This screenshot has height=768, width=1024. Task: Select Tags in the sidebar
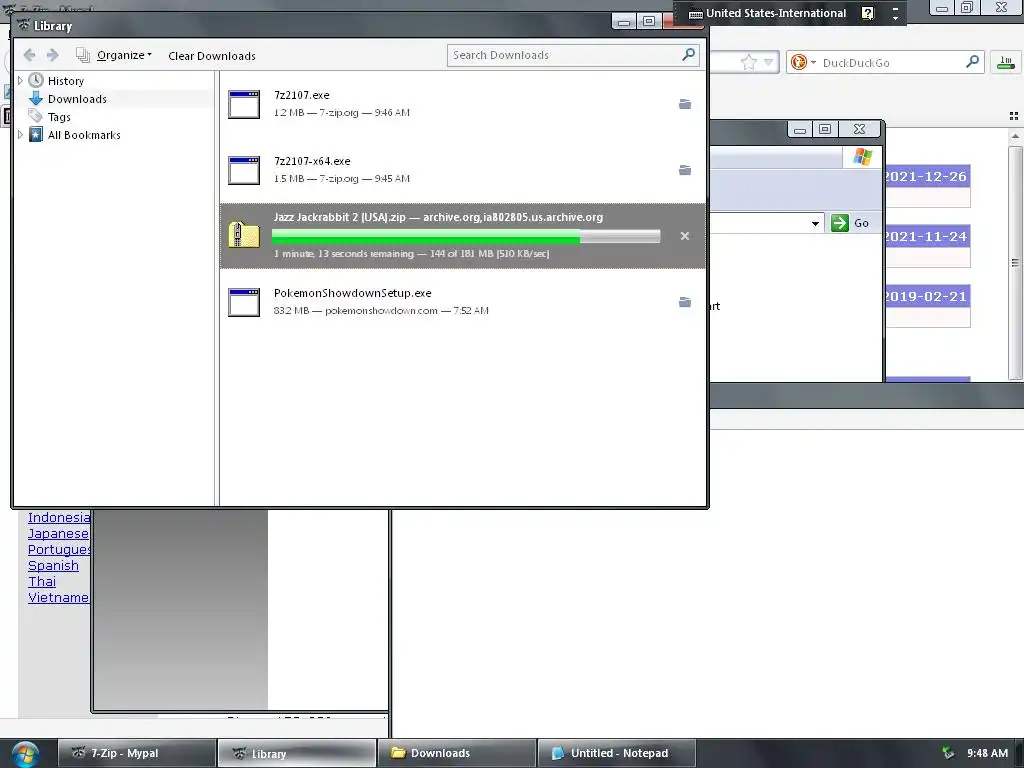59,117
